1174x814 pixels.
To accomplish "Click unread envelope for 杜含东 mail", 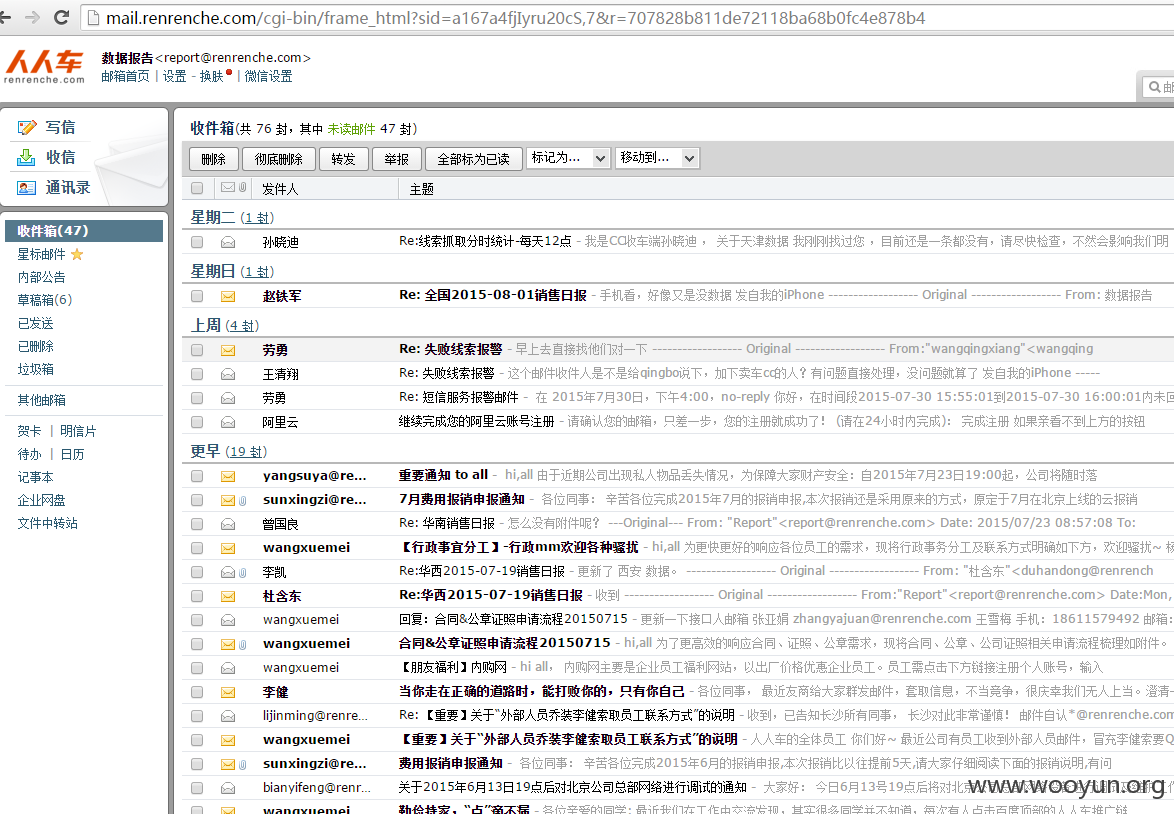I will [x=228, y=596].
